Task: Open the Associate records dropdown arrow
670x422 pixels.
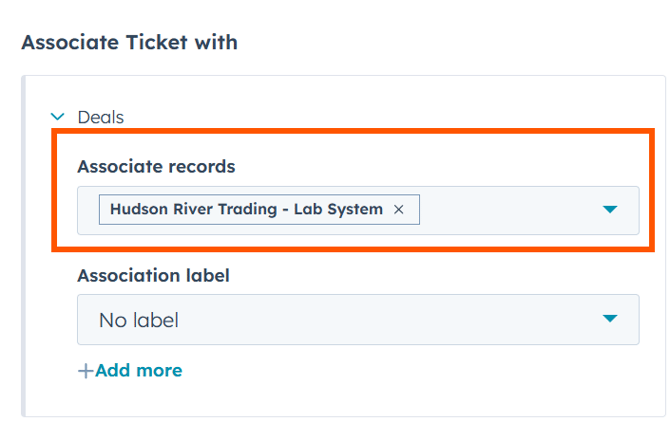Action: click(610, 210)
